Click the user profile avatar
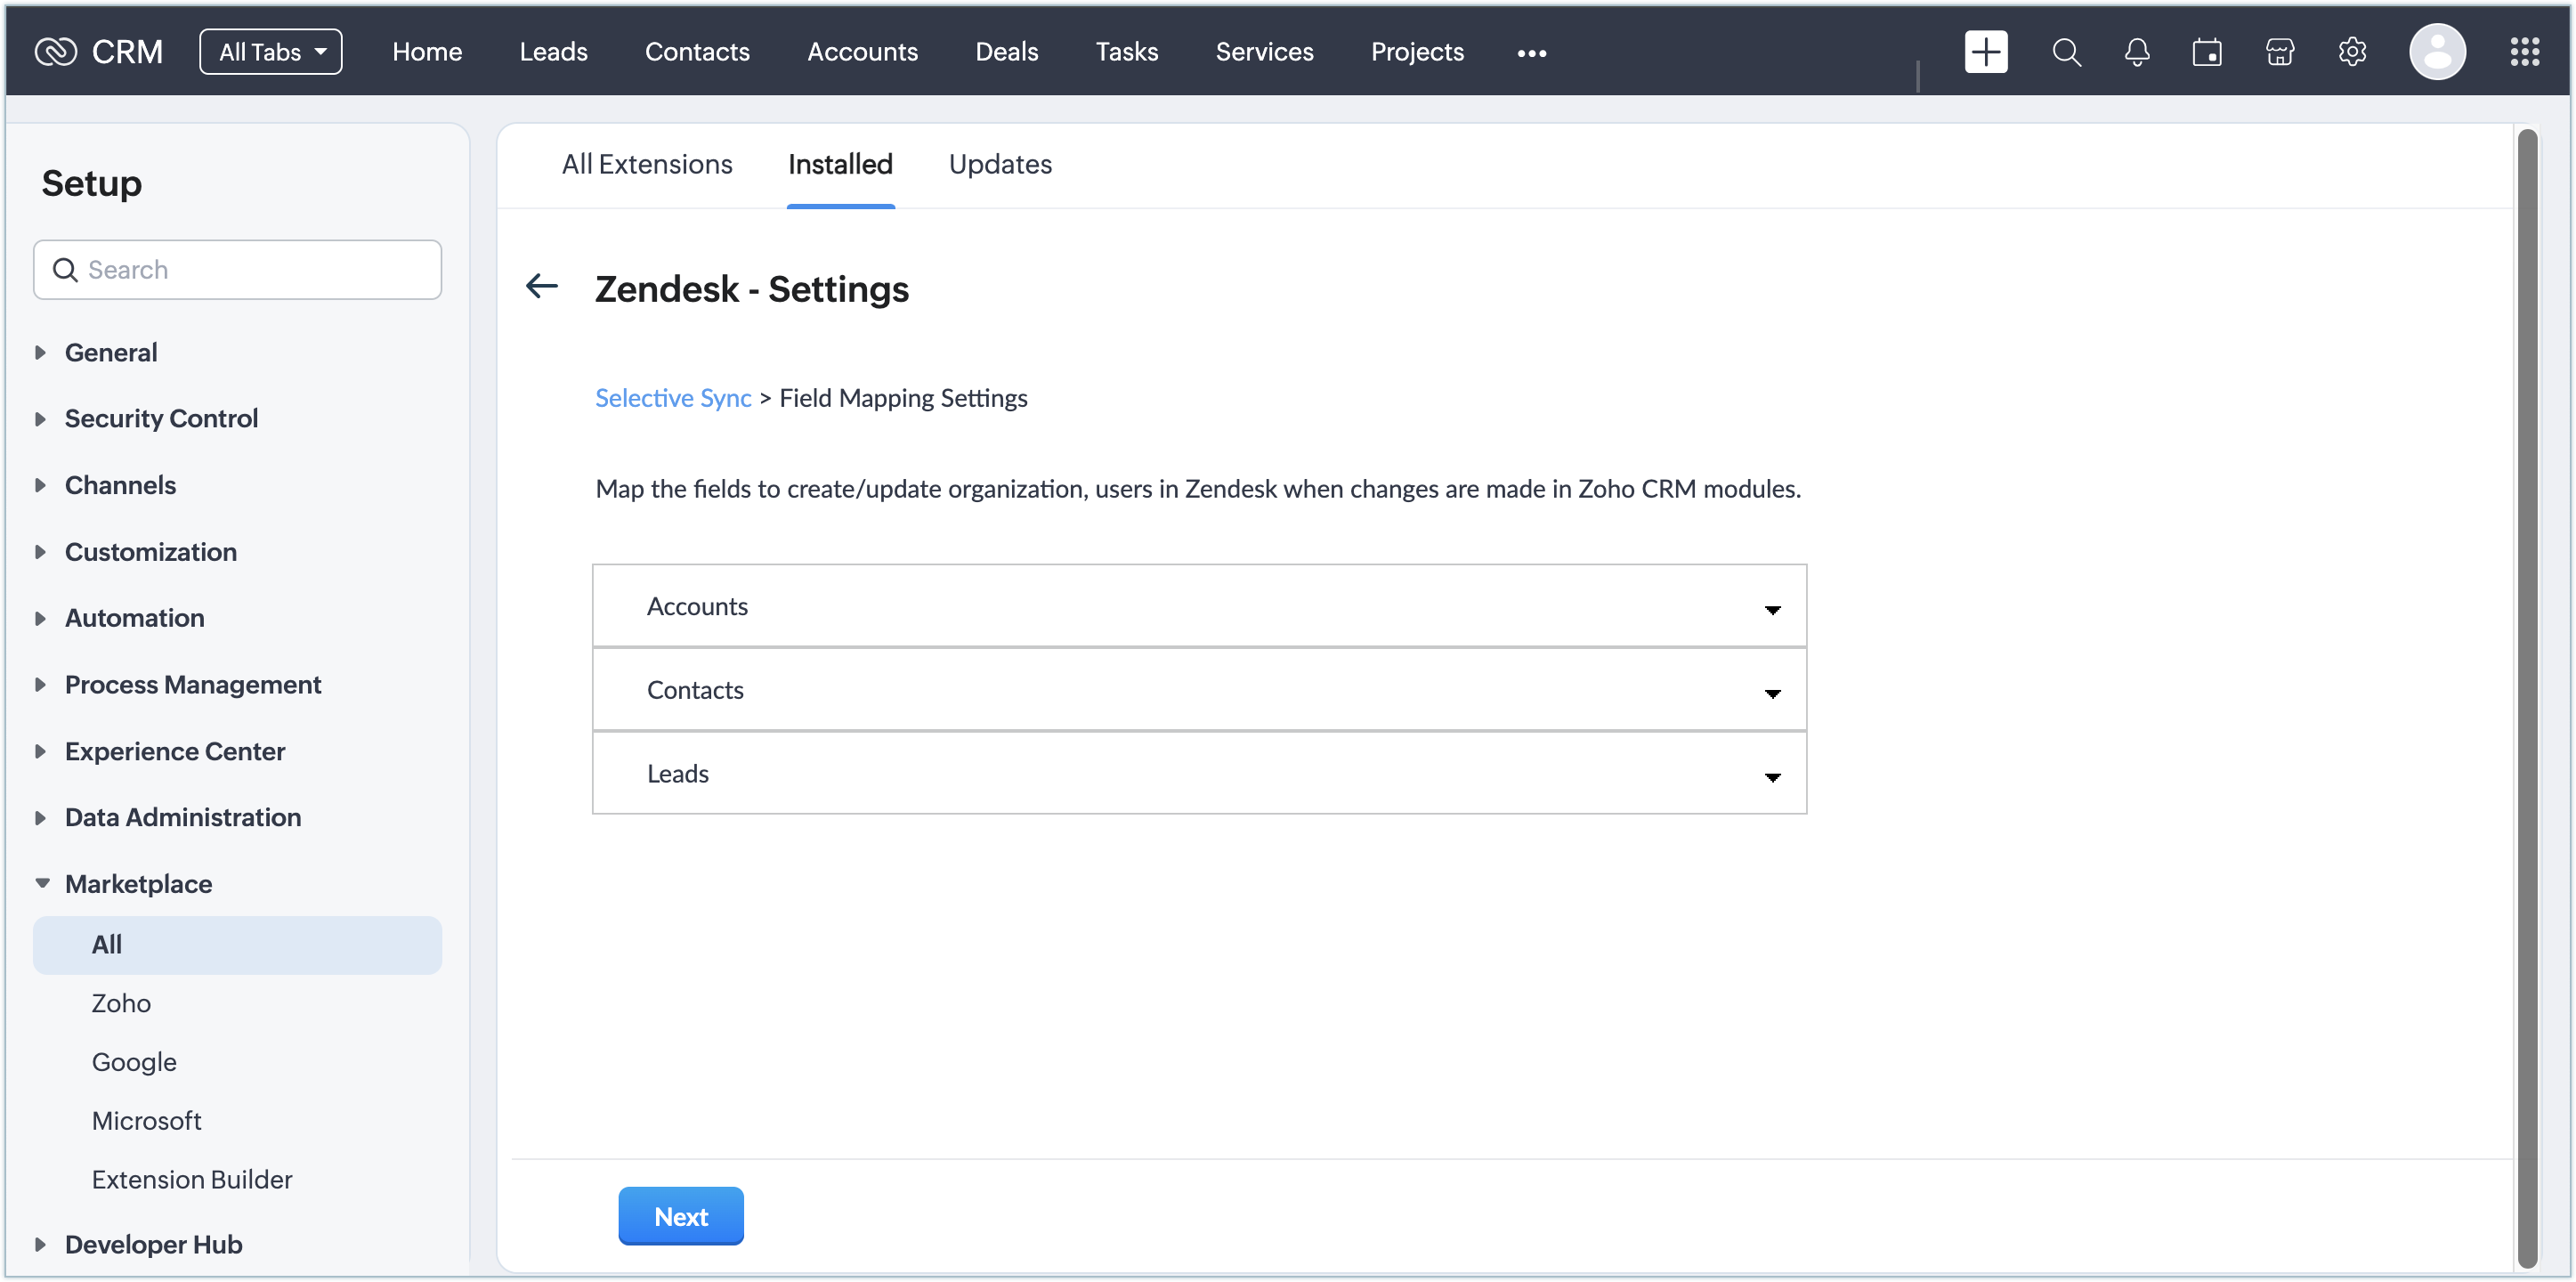 tap(2437, 52)
